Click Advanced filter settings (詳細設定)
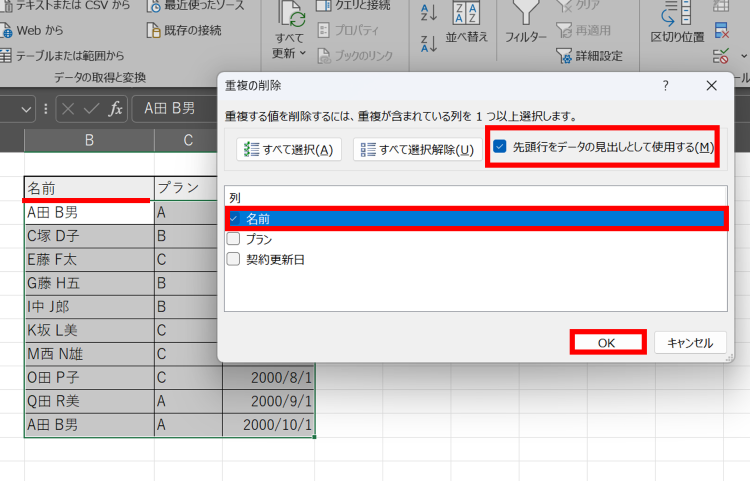The width and height of the screenshot is (750, 481). 591,56
